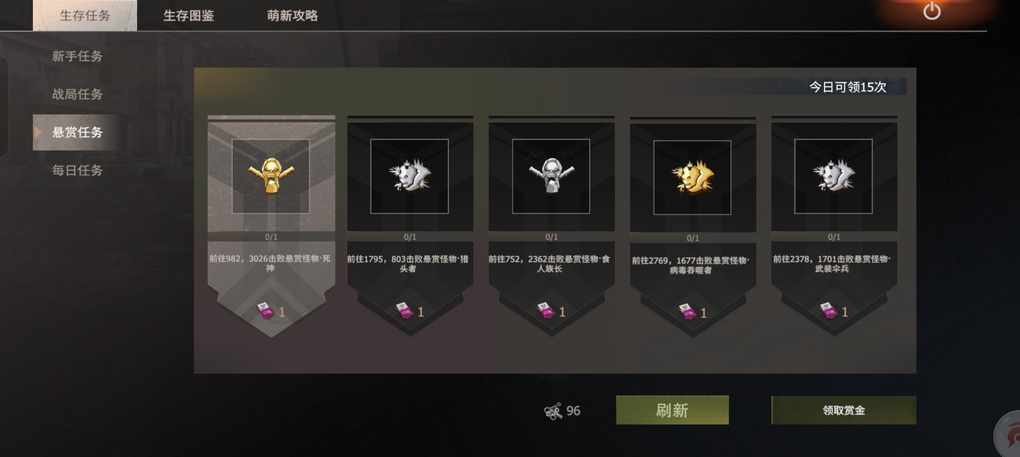Viewport: 1020px width, 457px height.
Task: Open the 生存图鉴 tab
Action: [x=188, y=16]
